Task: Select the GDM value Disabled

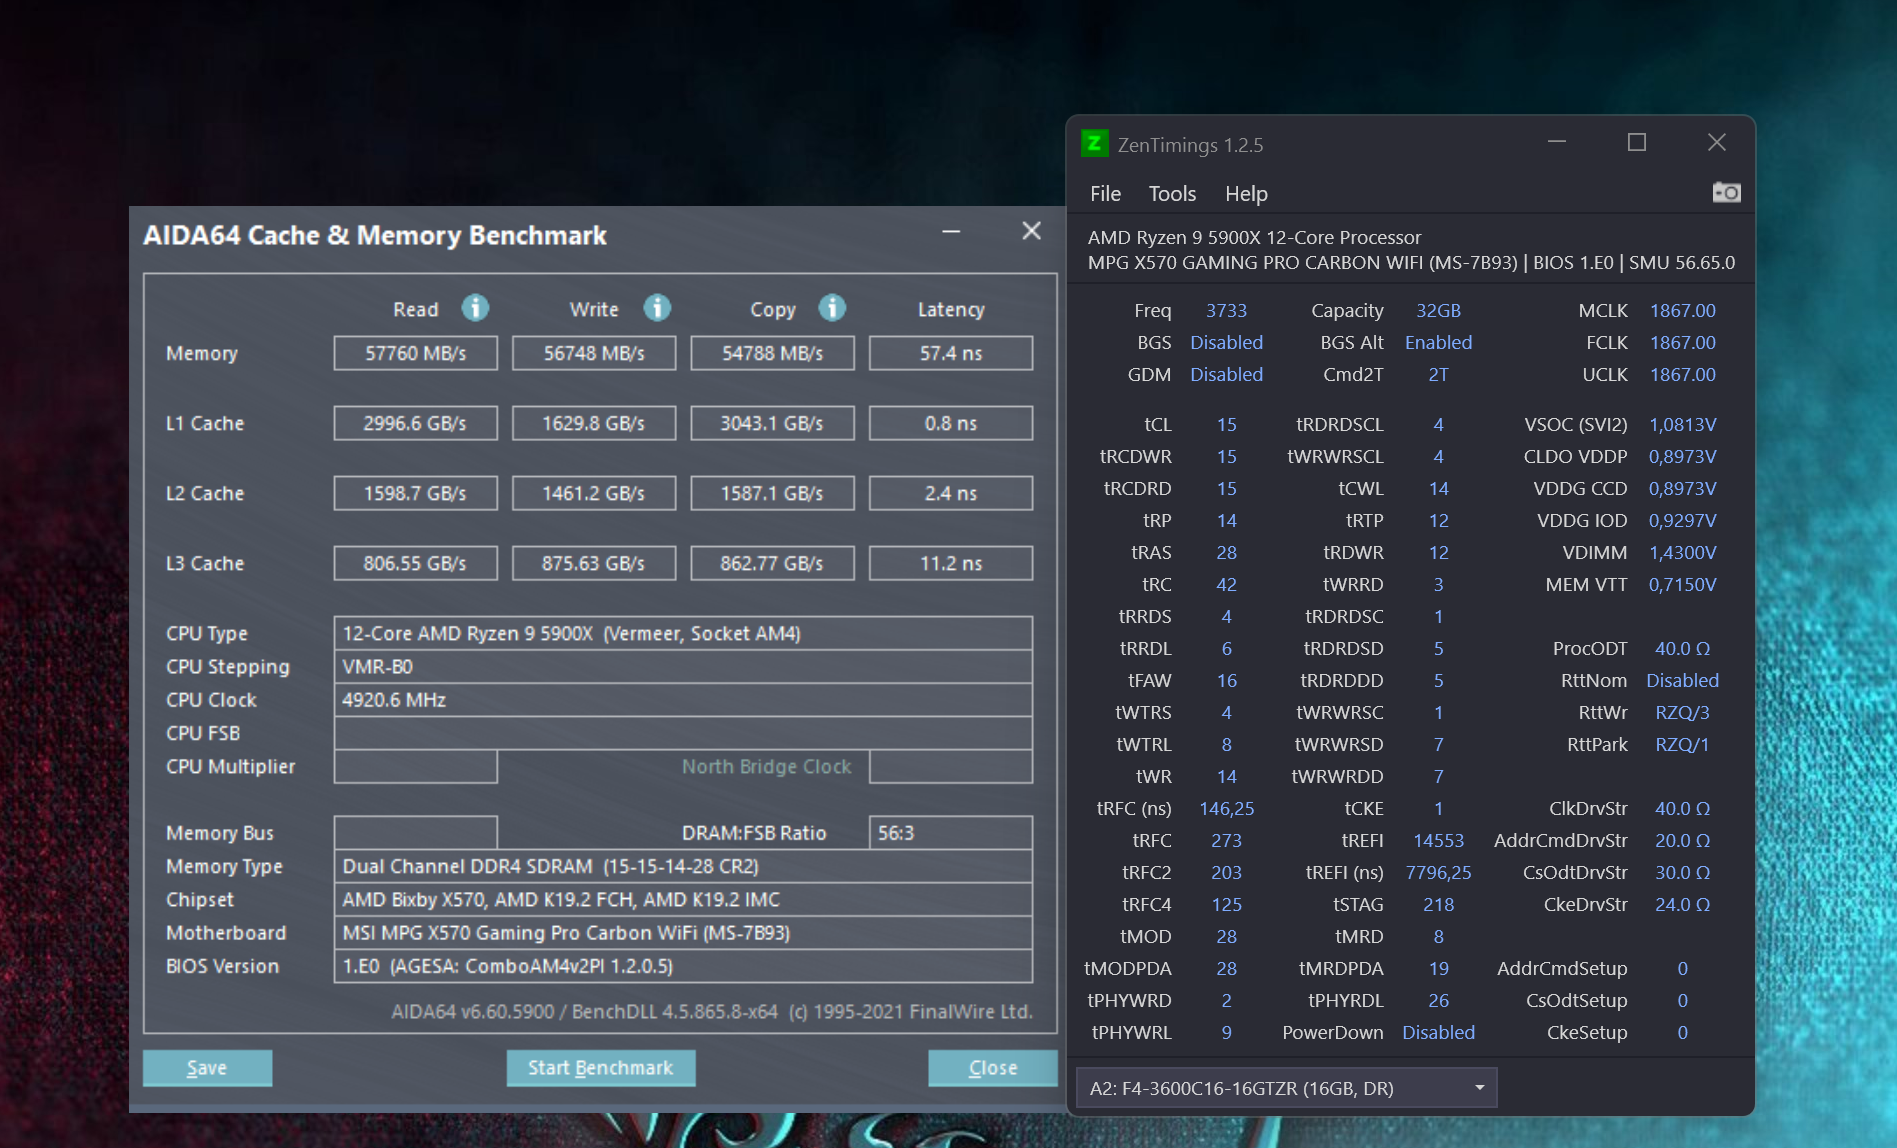Action: click(1226, 375)
